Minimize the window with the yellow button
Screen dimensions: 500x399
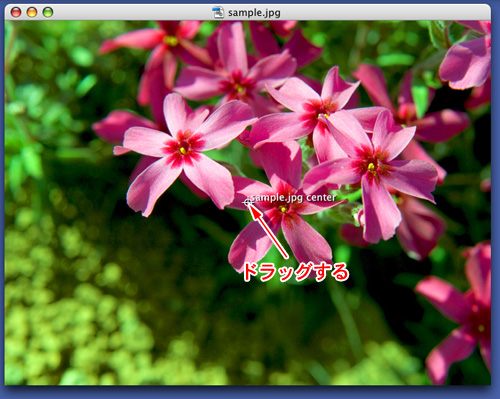pyautogui.click(x=32, y=12)
